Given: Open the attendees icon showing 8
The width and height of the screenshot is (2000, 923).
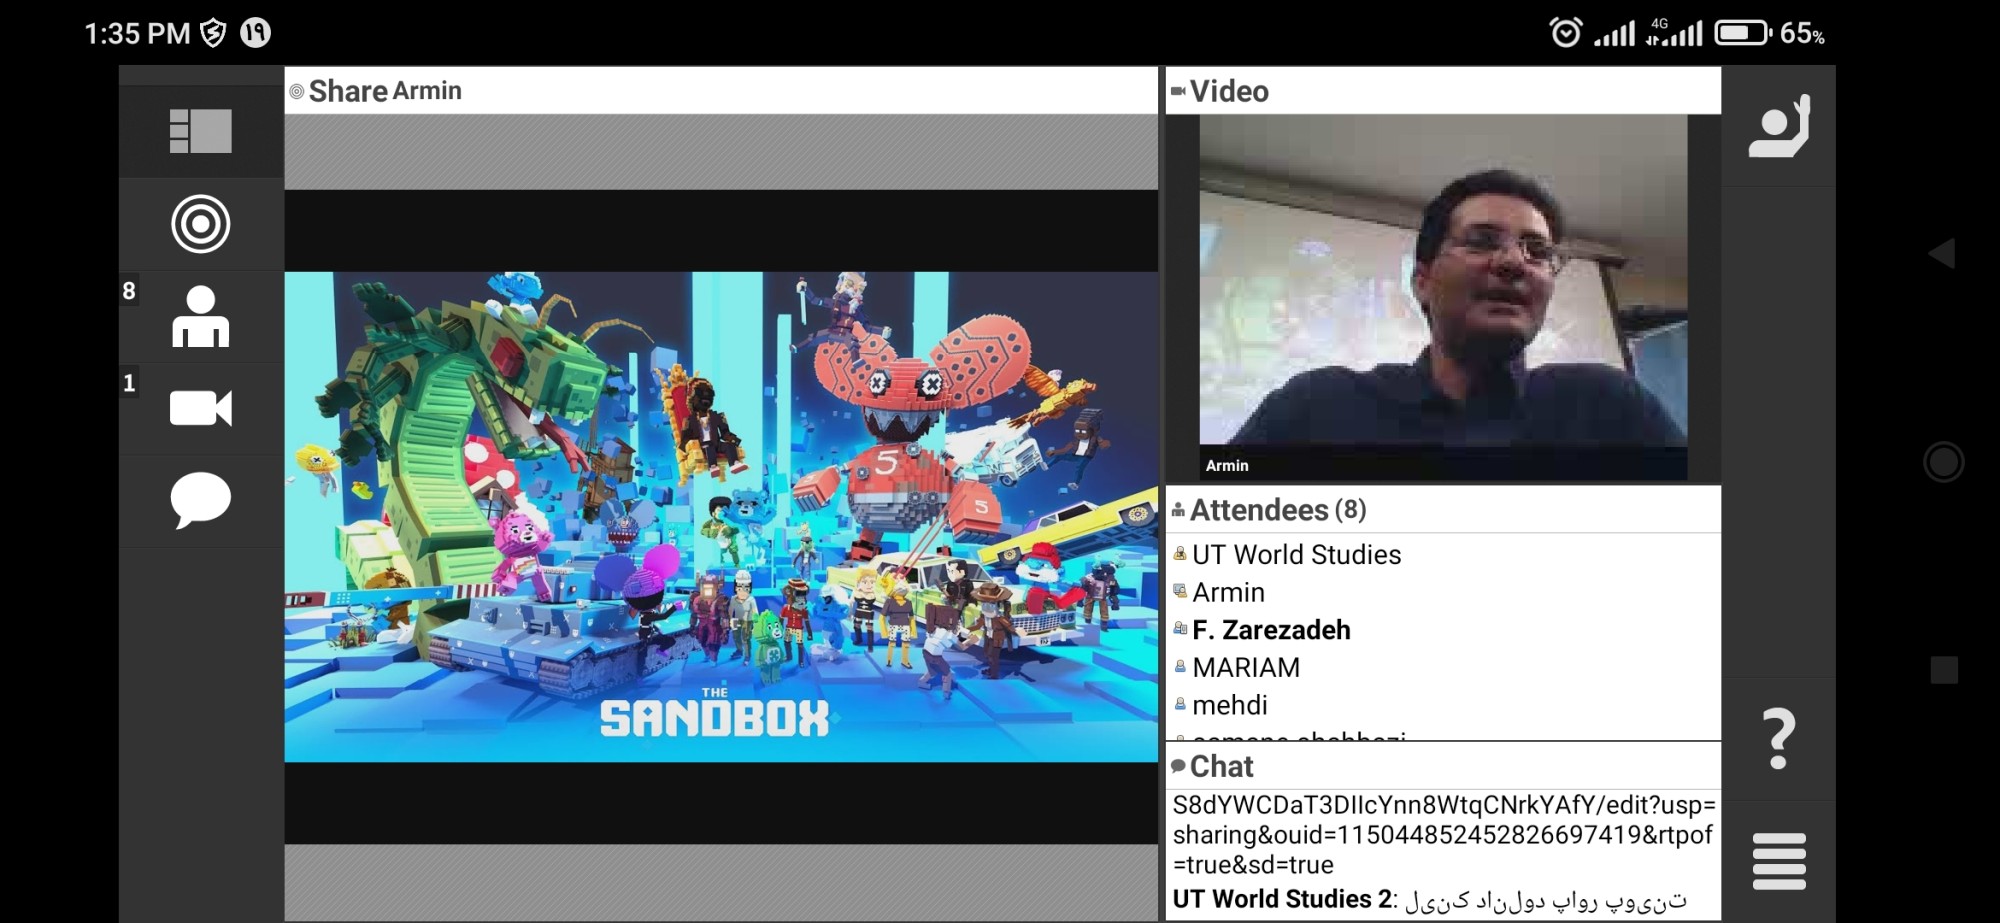Looking at the screenshot, I should tap(200, 316).
